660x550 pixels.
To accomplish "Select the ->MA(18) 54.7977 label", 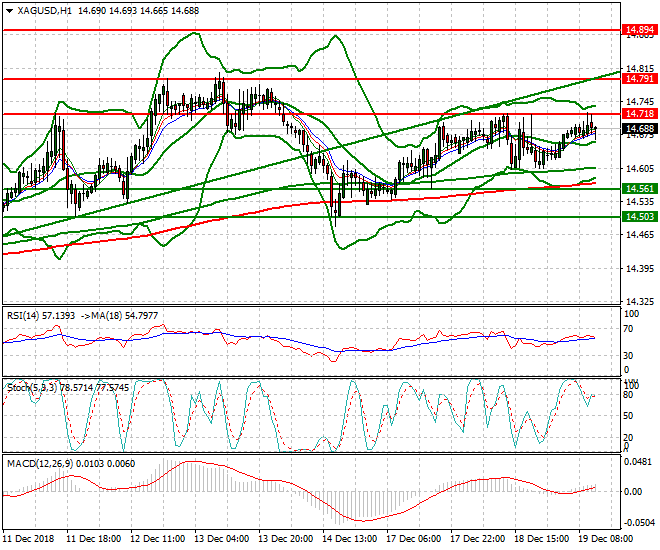I will click(x=119, y=316).
